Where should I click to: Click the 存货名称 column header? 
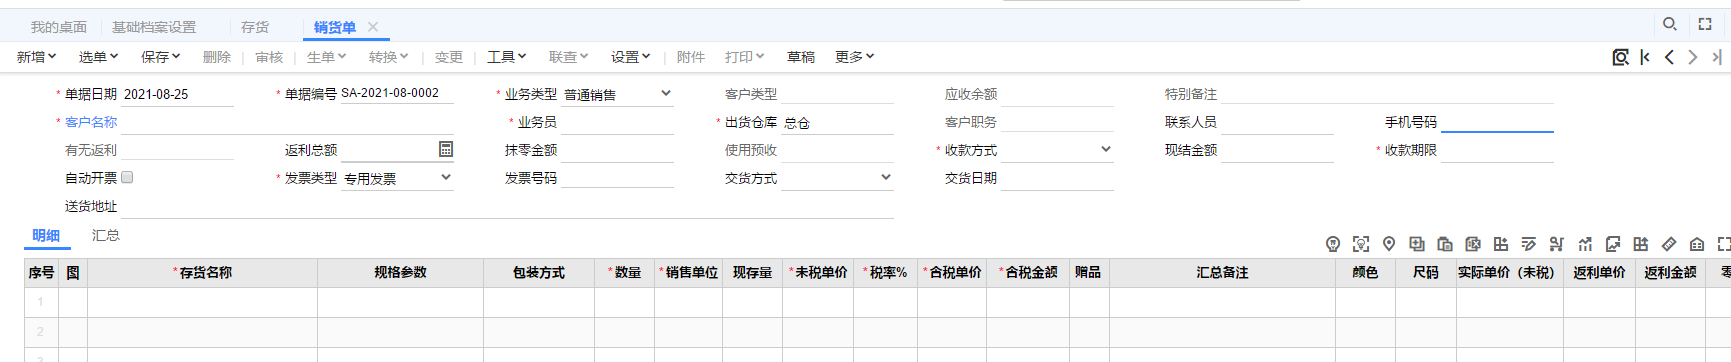point(203,272)
